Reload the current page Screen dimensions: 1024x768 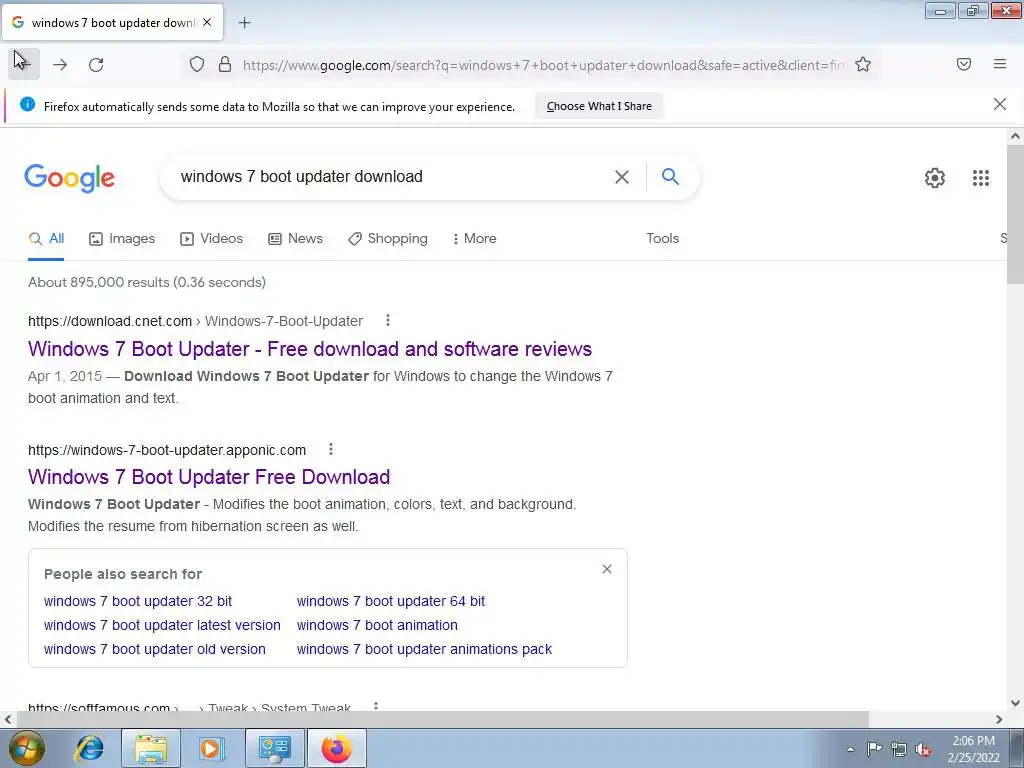96,64
